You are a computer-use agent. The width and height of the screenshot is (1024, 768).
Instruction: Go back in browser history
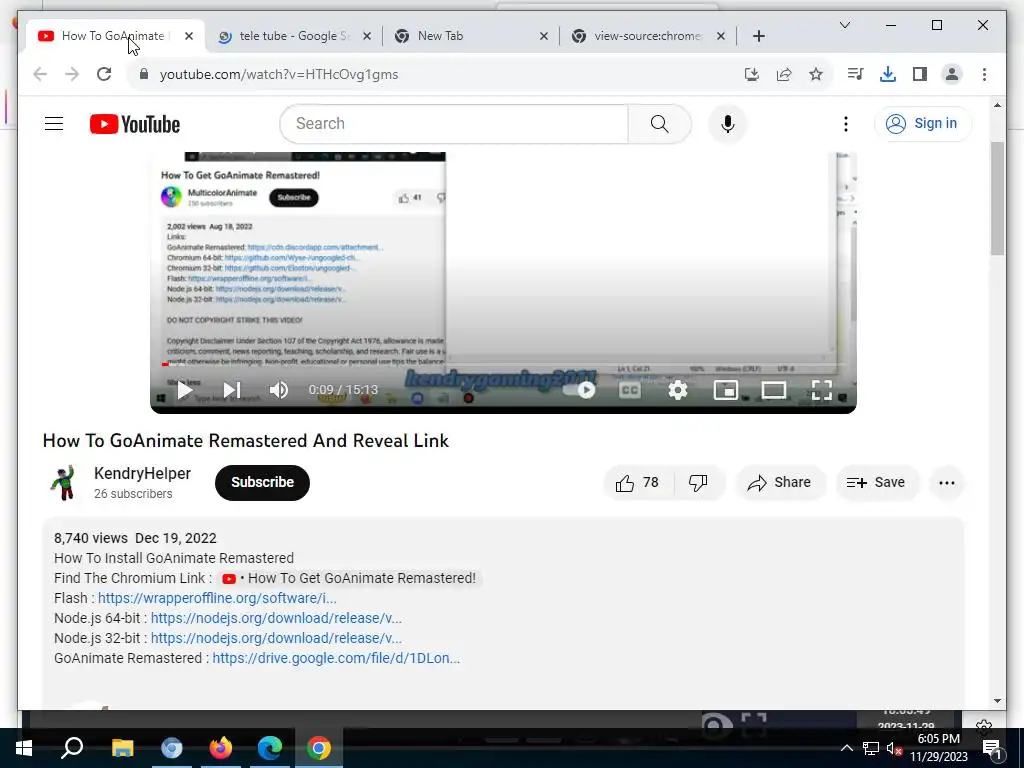[x=40, y=74]
